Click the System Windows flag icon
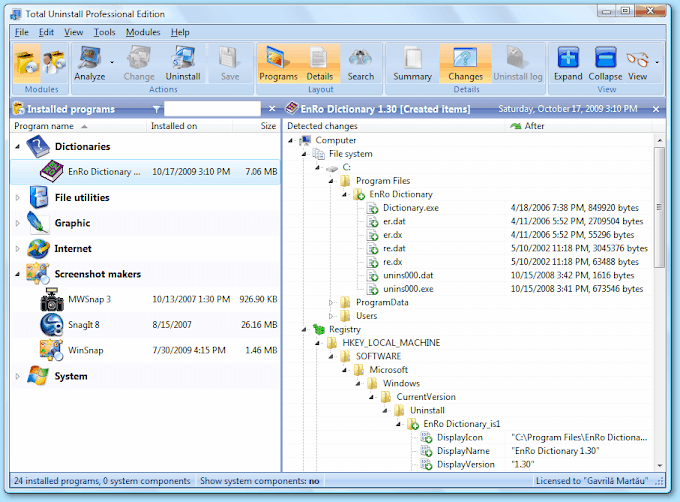 tap(38, 376)
